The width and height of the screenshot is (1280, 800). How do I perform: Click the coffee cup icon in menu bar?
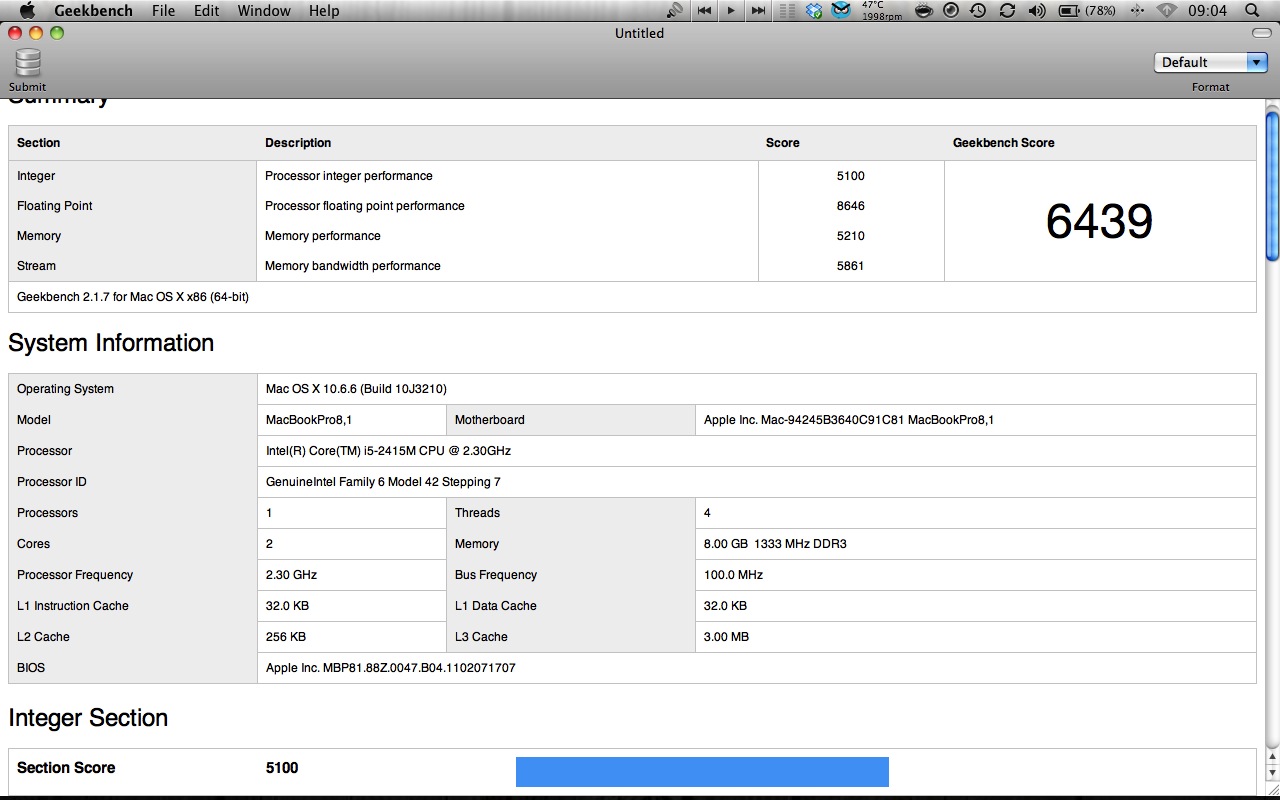(925, 10)
